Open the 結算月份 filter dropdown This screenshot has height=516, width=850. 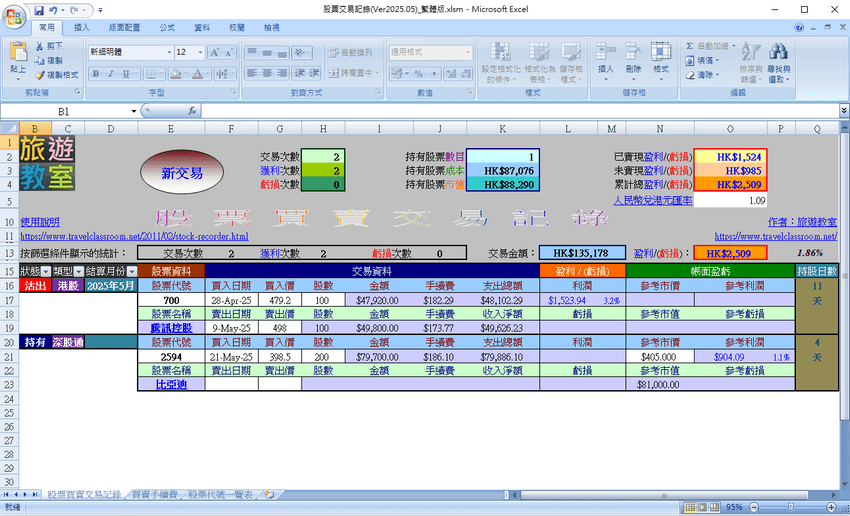[x=132, y=272]
